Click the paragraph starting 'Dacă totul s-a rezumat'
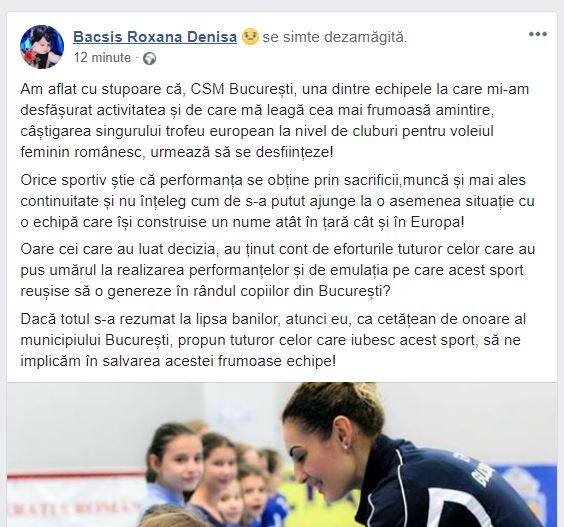Screen dimensions: 564x527 [x=273, y=340]
